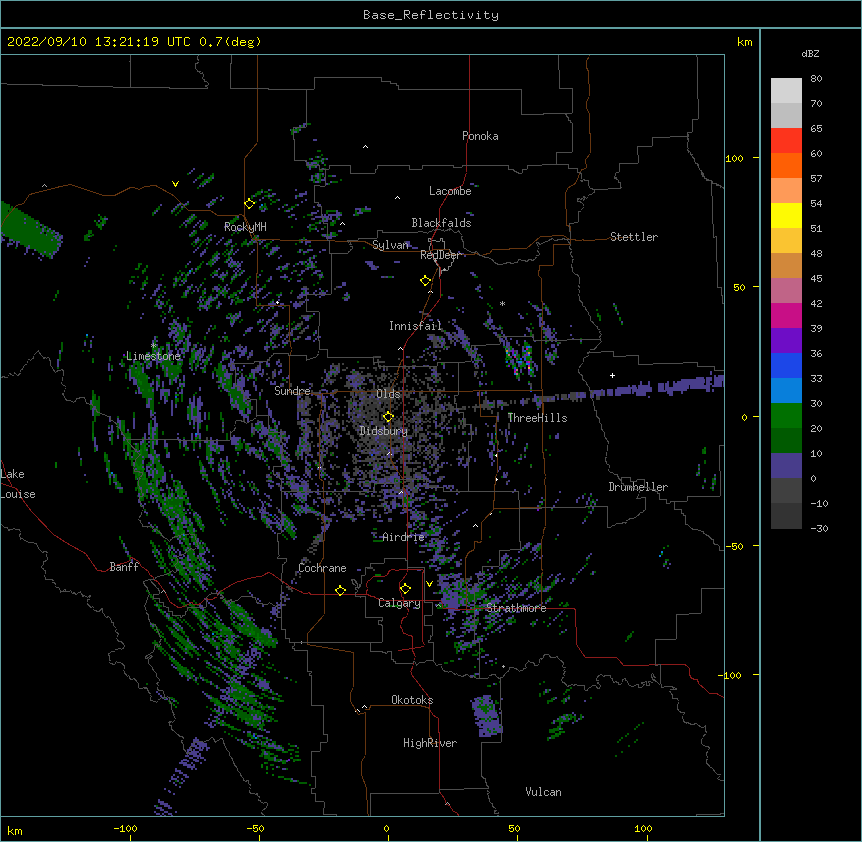Click the radar site diamond between Olds and Didsbury
The image size is (862, 842).
tap(388, 417)
